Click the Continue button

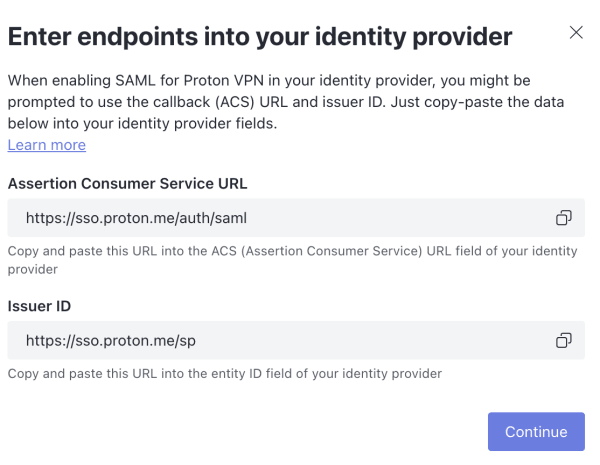[536, 431]
